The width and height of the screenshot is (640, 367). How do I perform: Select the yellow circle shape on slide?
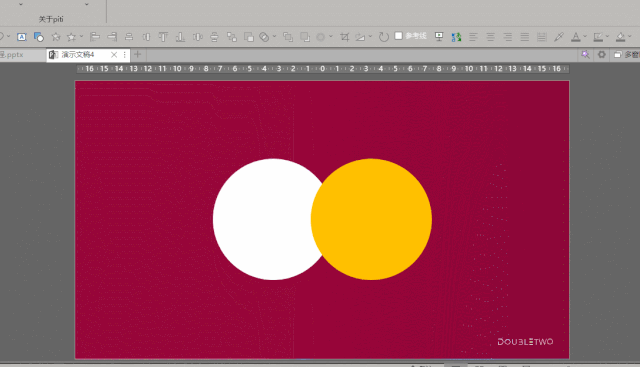pyautogui.click(x=371, y=219)
